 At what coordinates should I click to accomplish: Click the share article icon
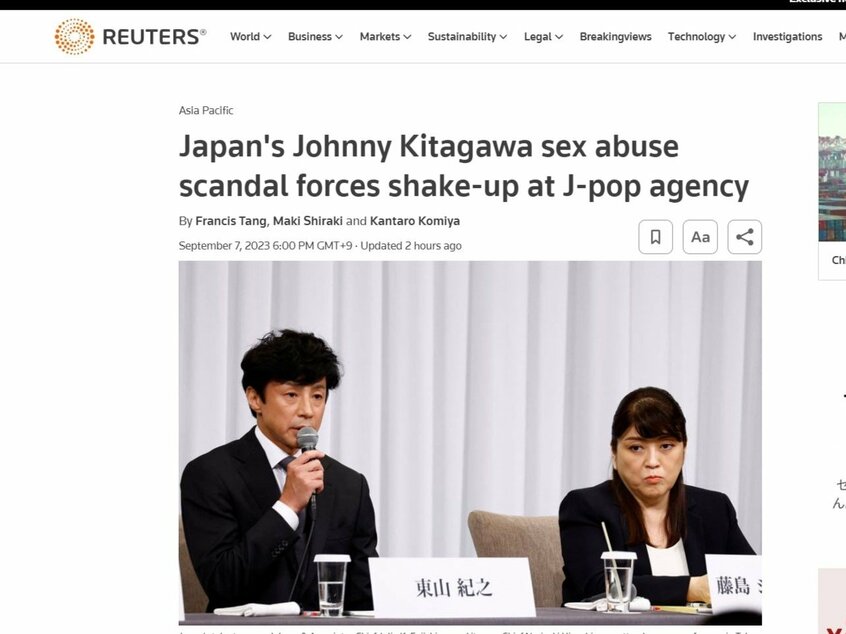tap(745, 237)
